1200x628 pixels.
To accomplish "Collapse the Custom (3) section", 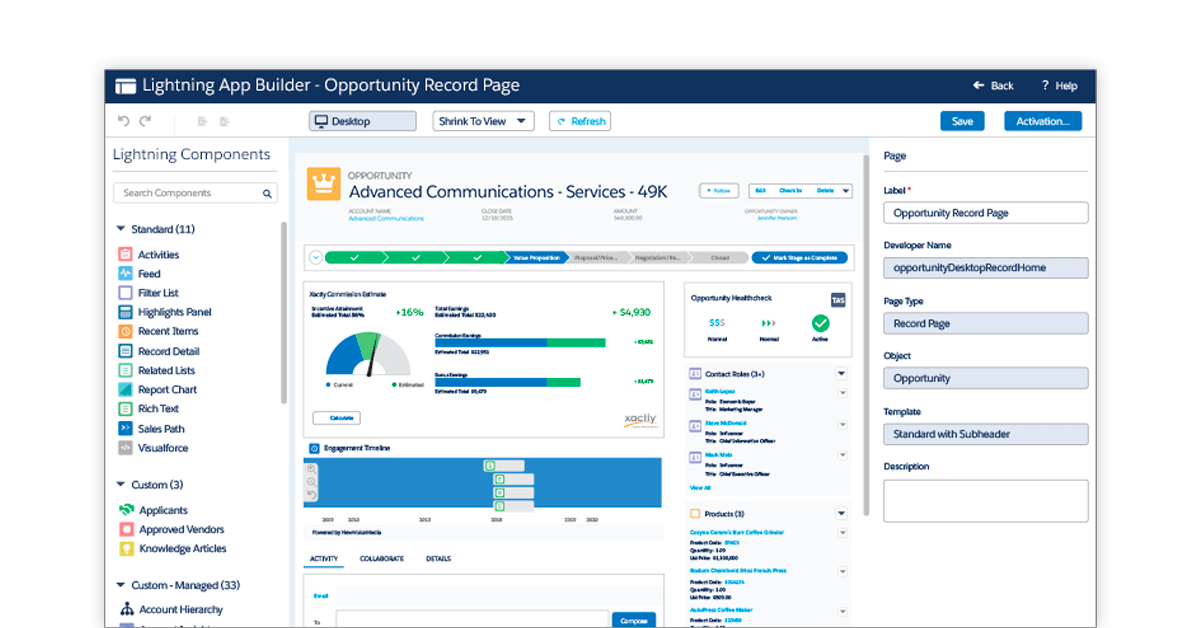I will click(x=121, y=485).
